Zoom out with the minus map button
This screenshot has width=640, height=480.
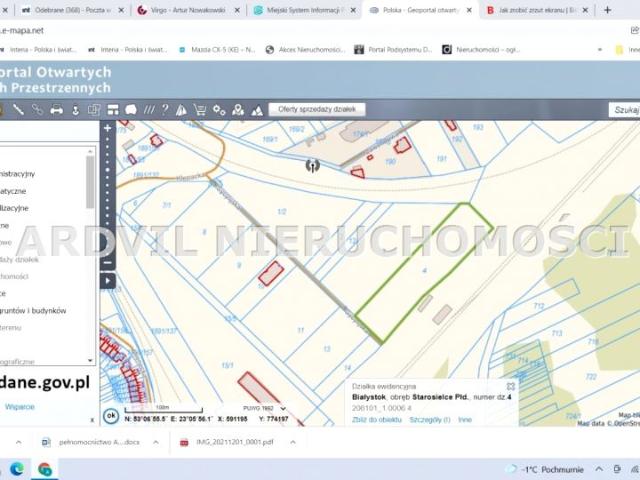pyautogui.click(x=107, y=262)
